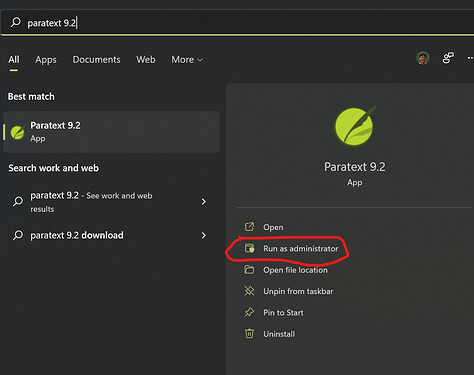The height and width of the screenshot is (375, 474).
Task: Click the 'Search work and web' heading
Action: pyautogui.click(x=53, y=168)
